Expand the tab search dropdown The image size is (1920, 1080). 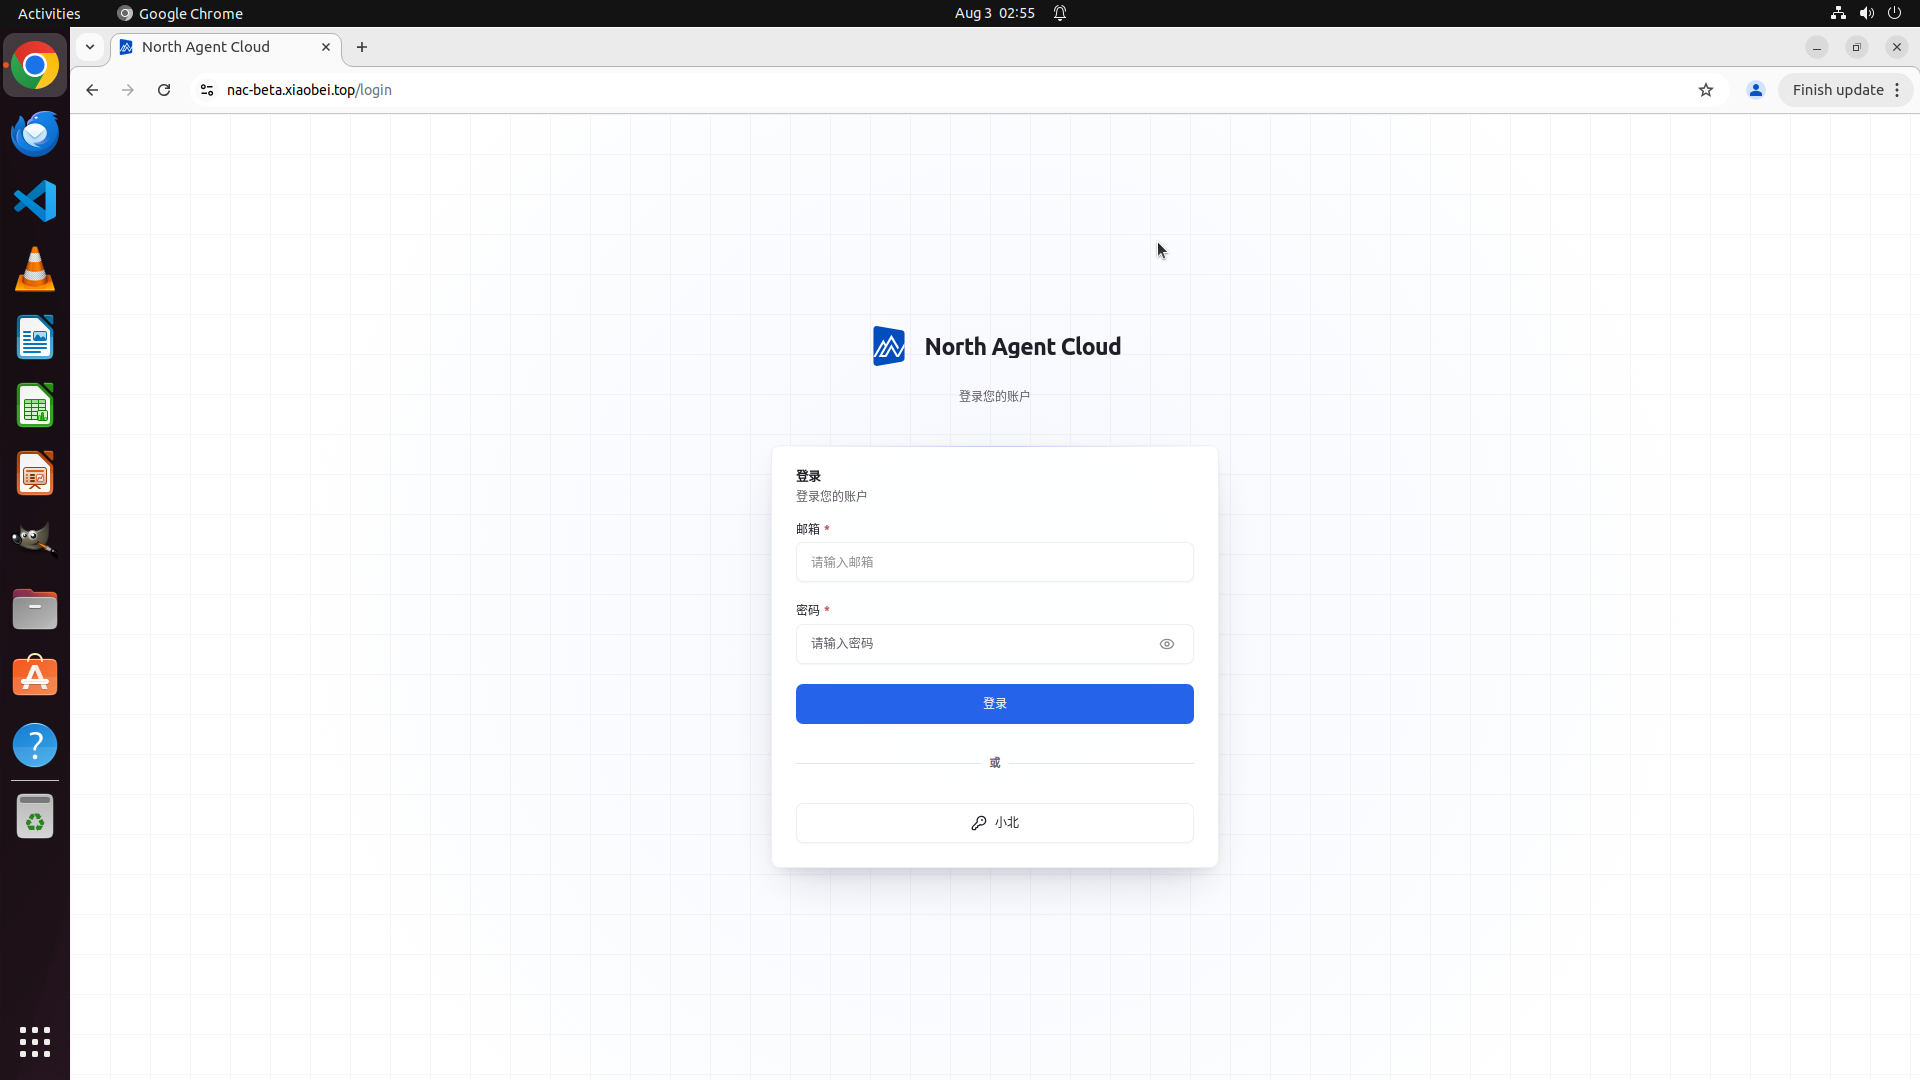pyautogui.click(x=90, y=47)
